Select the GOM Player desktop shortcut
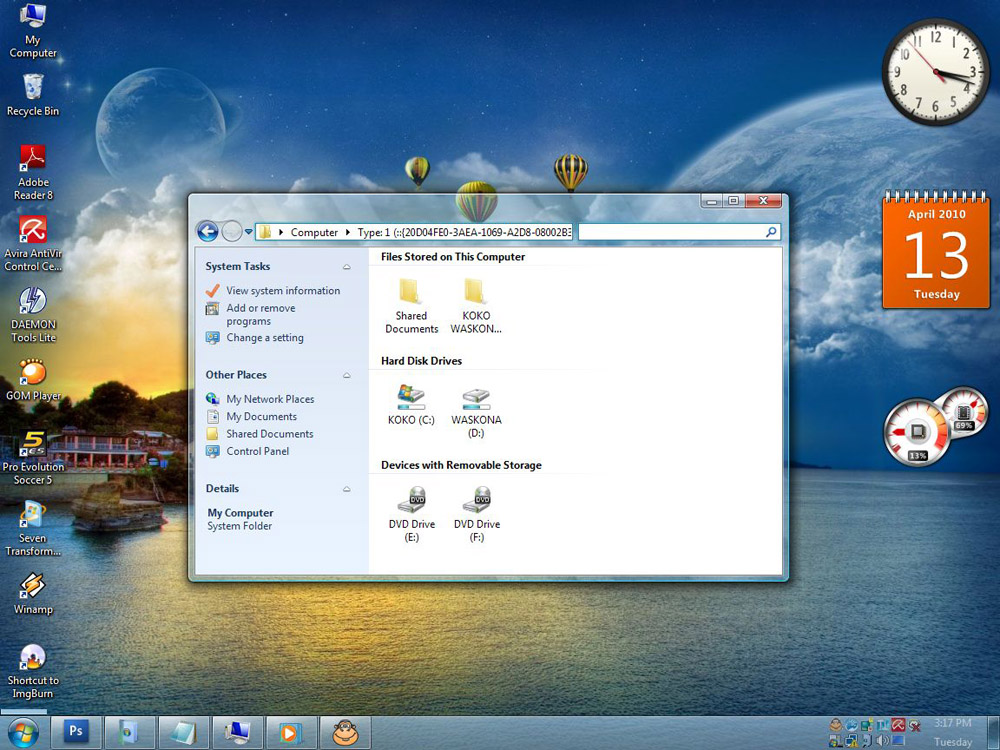1000x750 pixels. [x=33, y=380]
